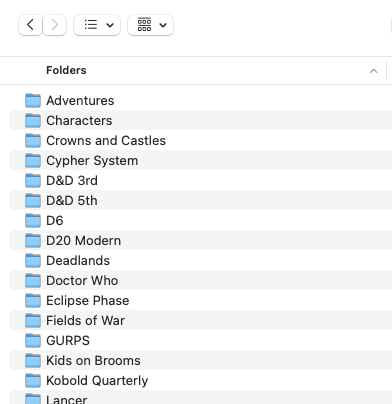Toggle sort order using the Folders caret

tap(374, 71)
